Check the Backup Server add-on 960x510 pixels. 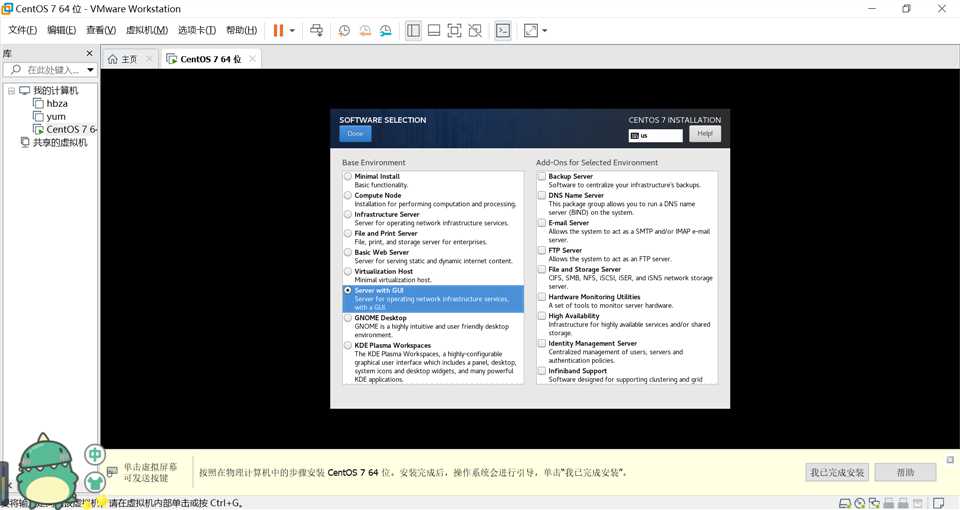pos(542,176)
